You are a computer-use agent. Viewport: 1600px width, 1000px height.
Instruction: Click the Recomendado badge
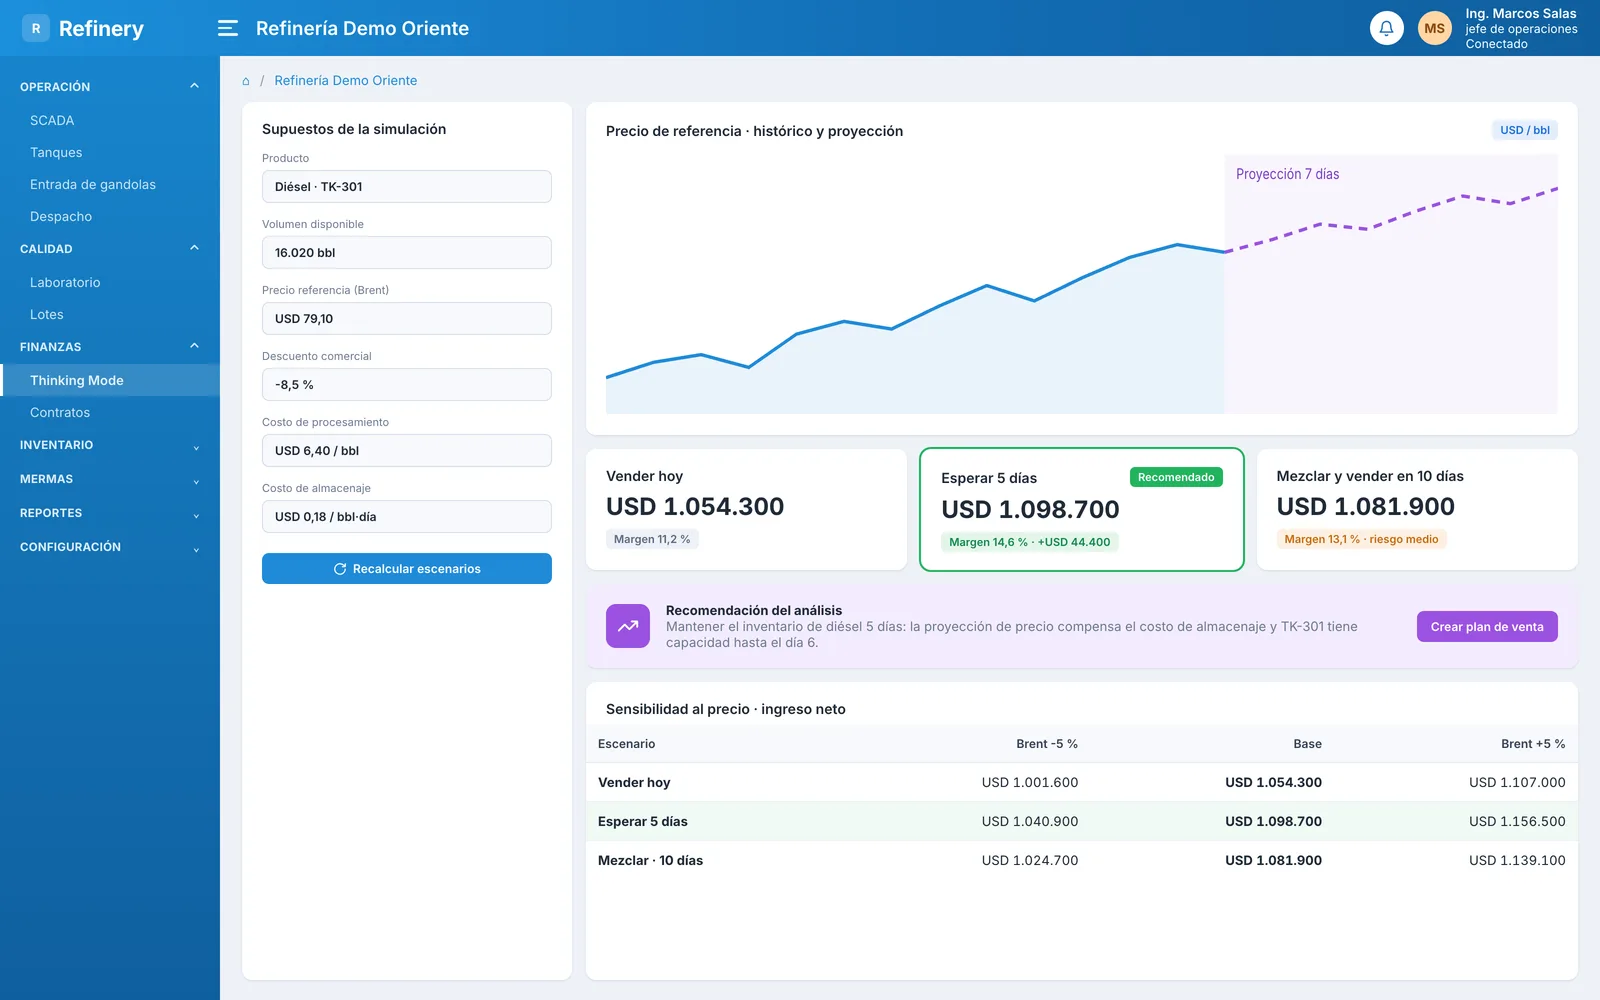click(1176, 477)
